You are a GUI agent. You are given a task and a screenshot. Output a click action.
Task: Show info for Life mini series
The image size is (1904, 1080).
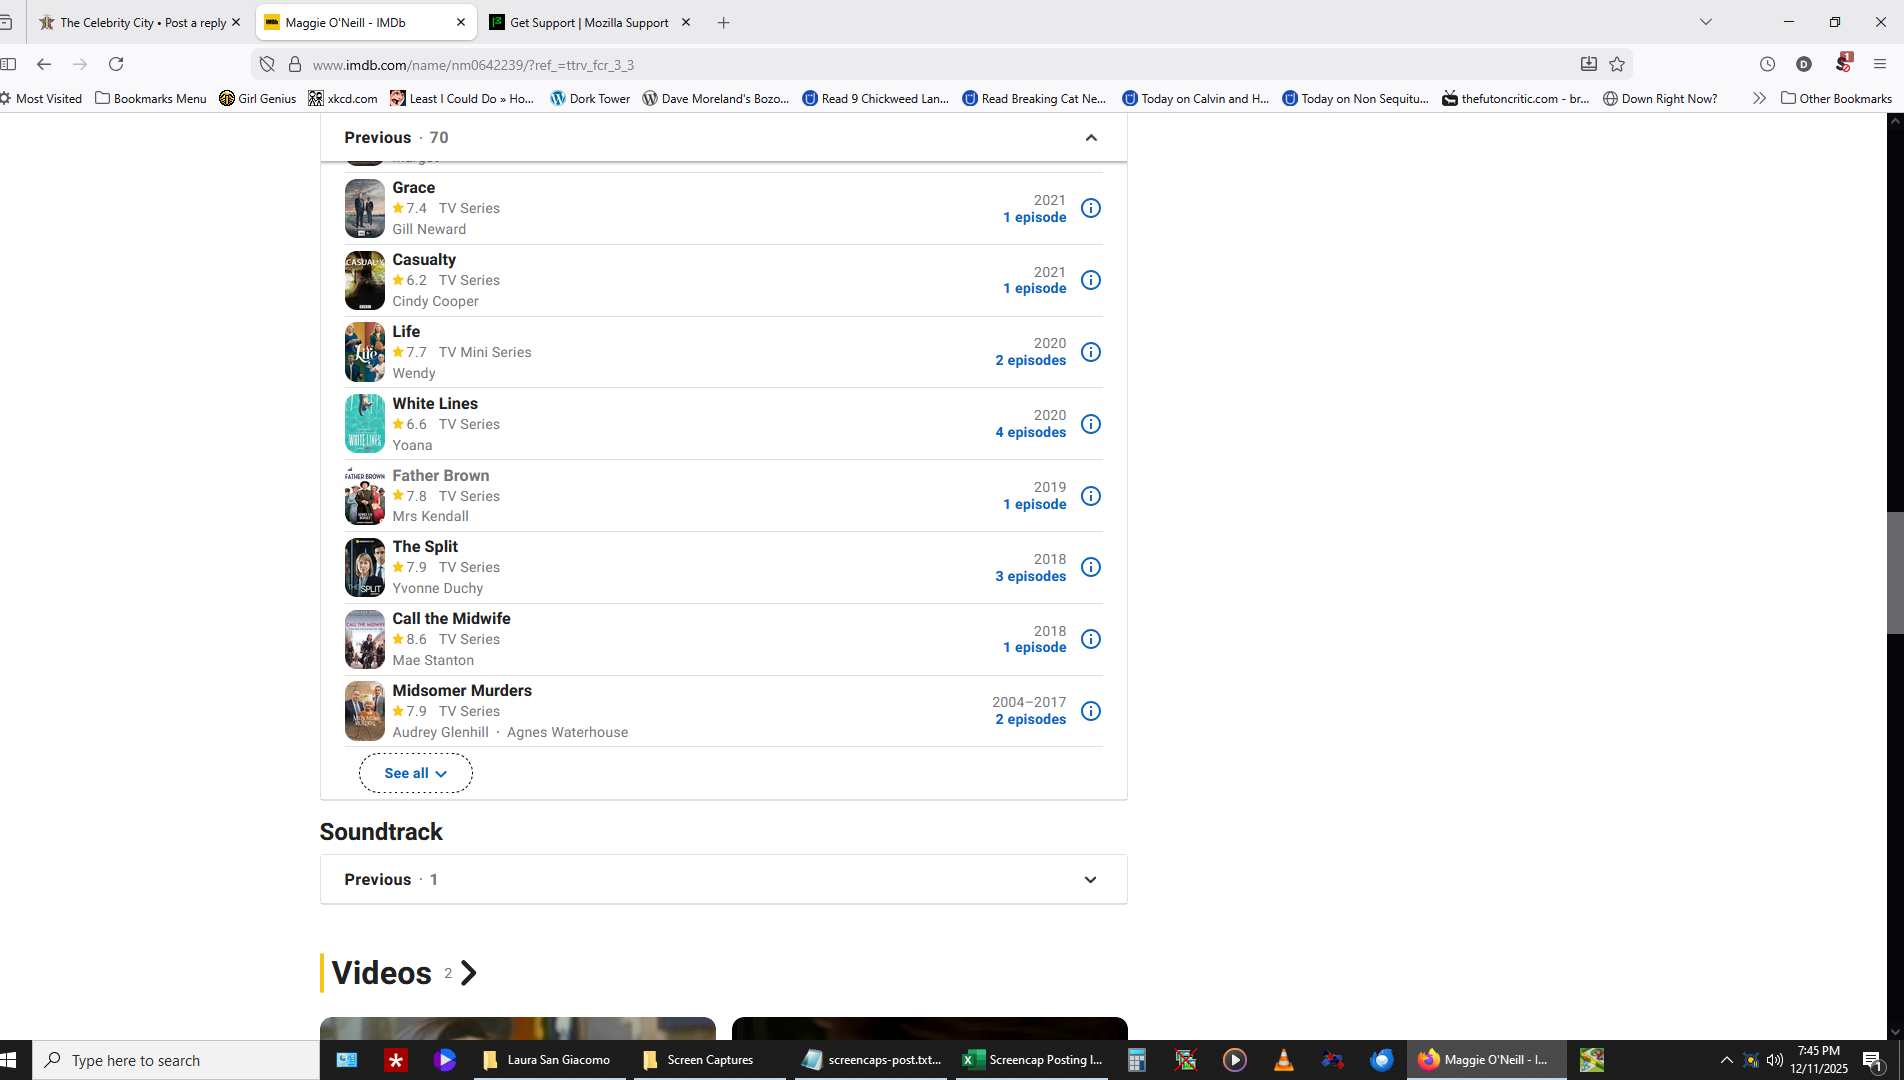(x=1091, y=352)
